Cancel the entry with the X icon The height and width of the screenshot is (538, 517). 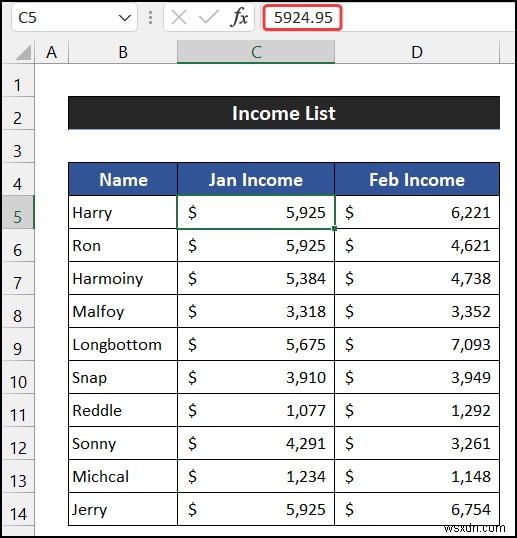(x=179, y=17)
